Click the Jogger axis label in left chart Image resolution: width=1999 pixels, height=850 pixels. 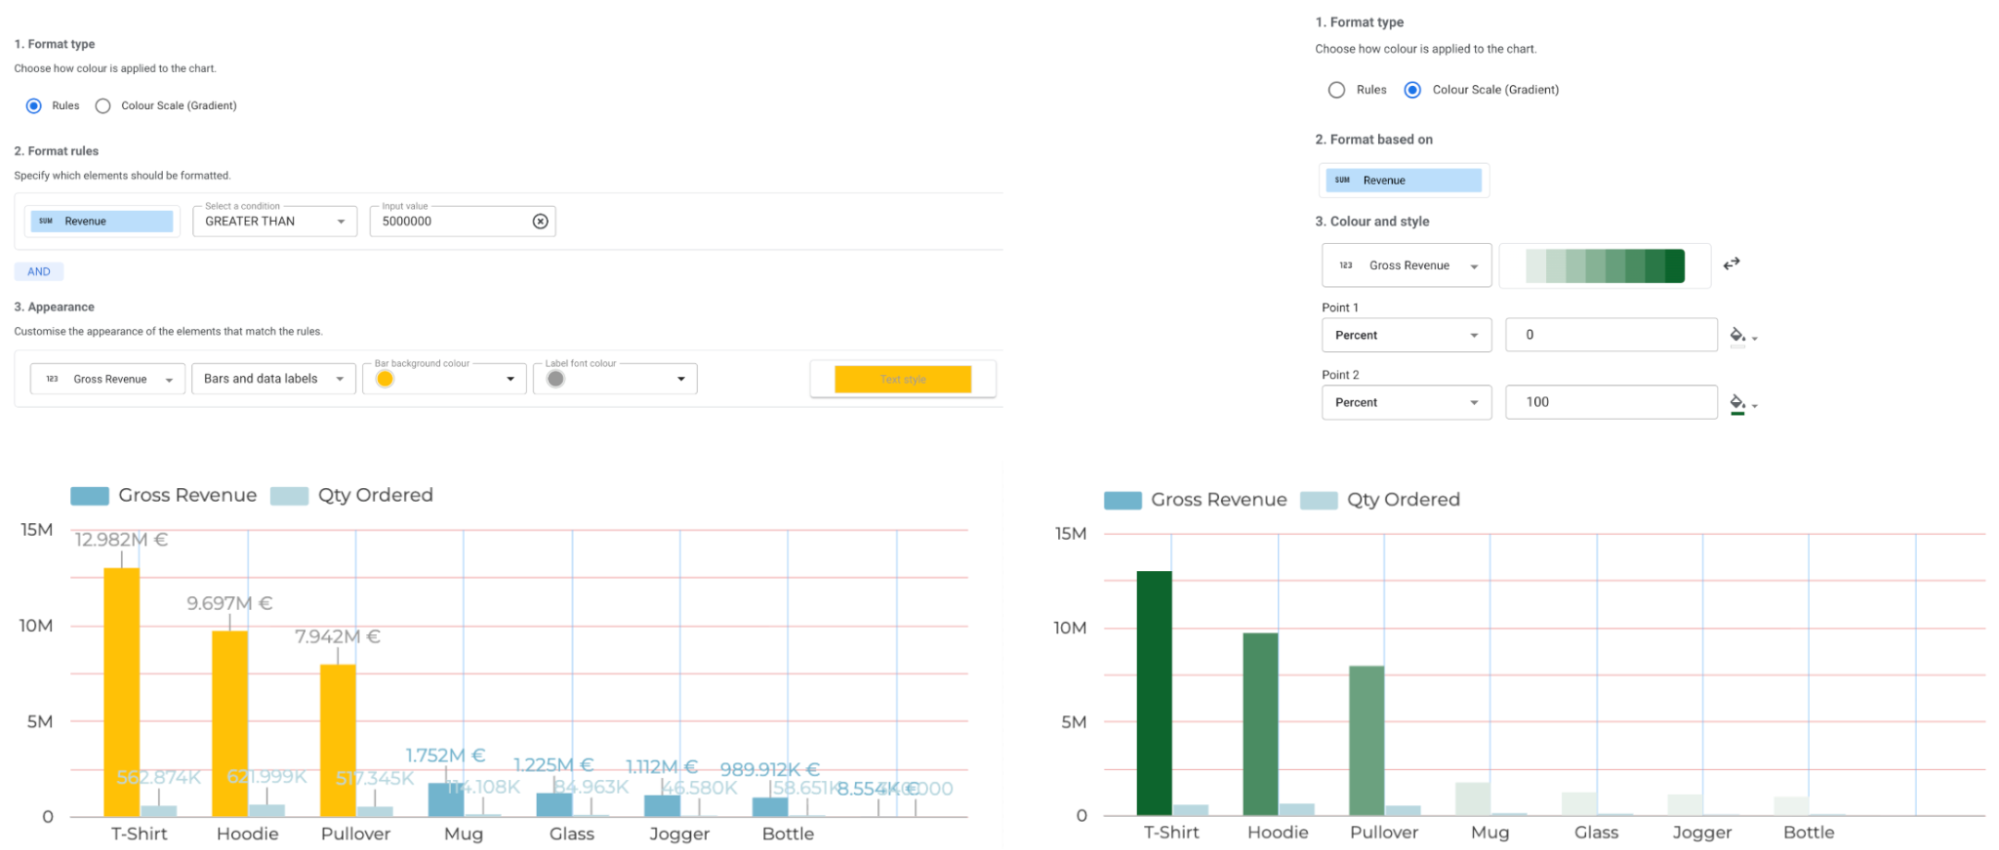[680, 834]
